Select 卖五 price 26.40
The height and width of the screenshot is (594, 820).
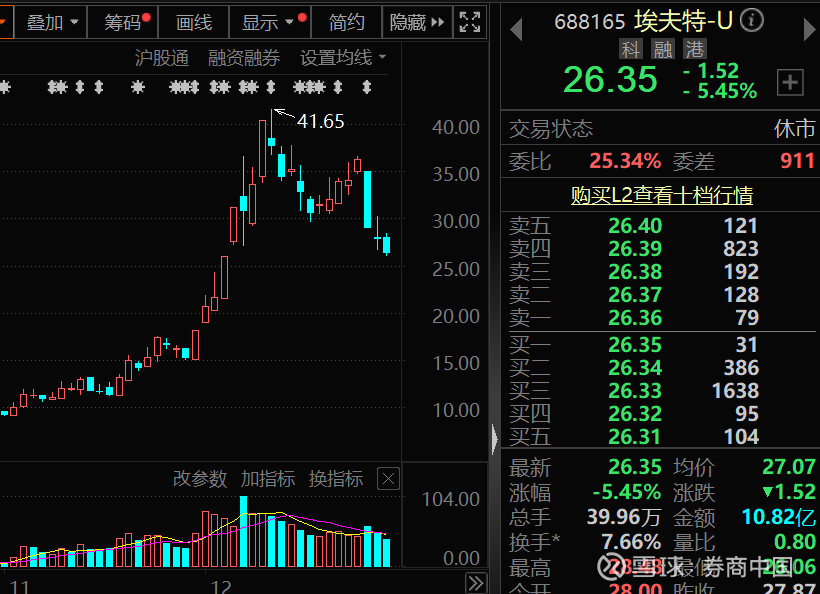[635, 226]
